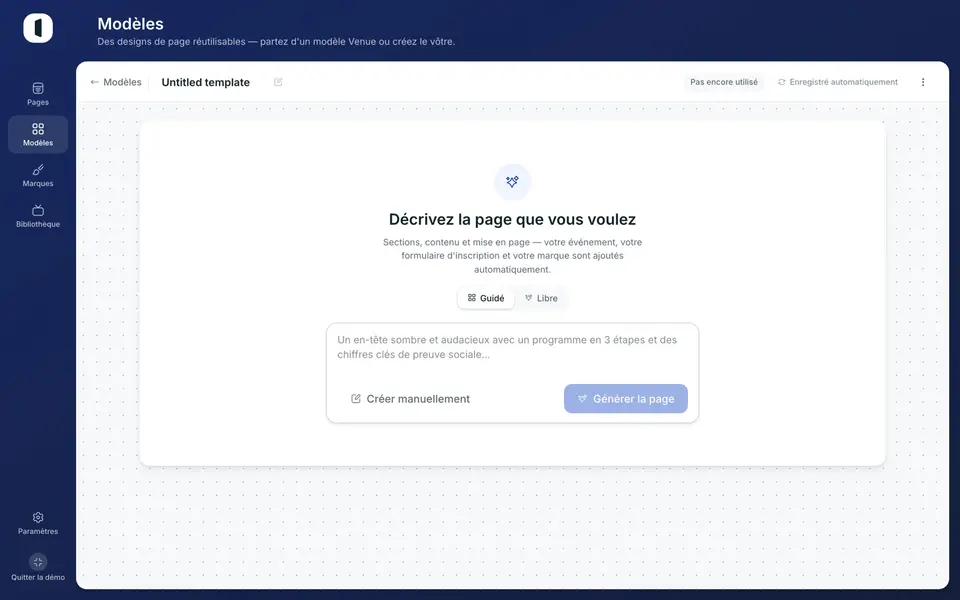Click subtitle about designs de page réutilisables
The width and height of the screenshot is (960, 600).
(x=276, y=42)
